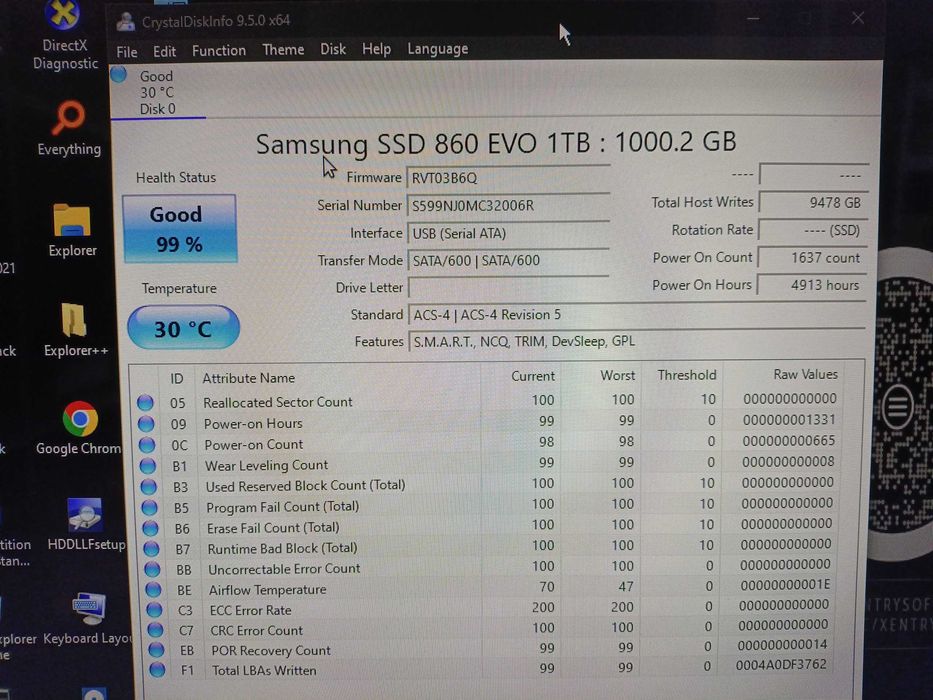
Task: Click the Attribute Name column header
Action: pyautogui.click(x=249, y=378)
